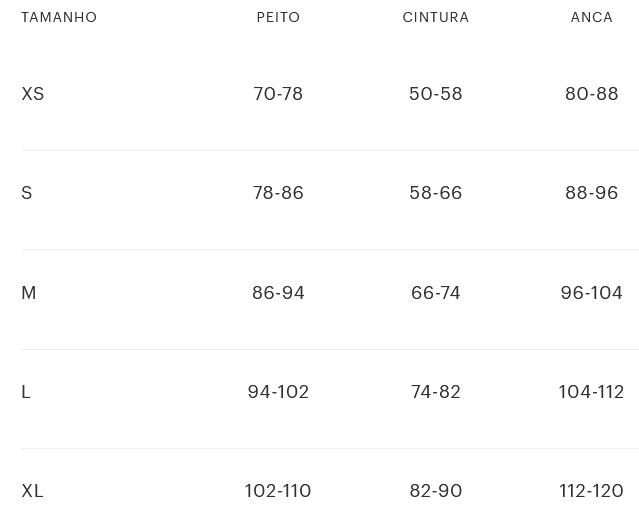This screenshot has height=517, width=639.
Task: Select the XS size row label
Action: (33, 93)
